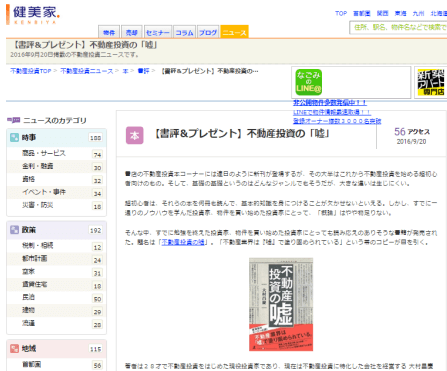Go to 不動産投資ニュース breadcrumb

pos(87,71)
